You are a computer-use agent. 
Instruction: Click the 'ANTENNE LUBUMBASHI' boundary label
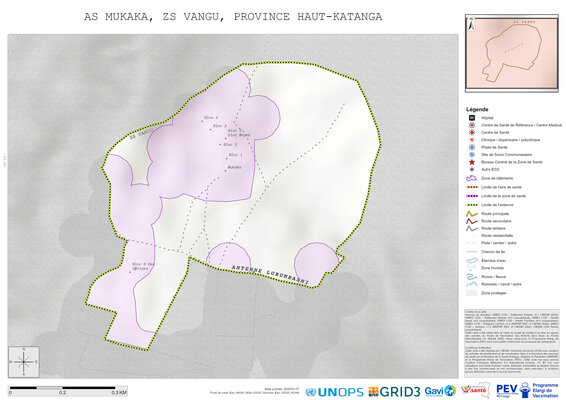click(x=270, y=275)
